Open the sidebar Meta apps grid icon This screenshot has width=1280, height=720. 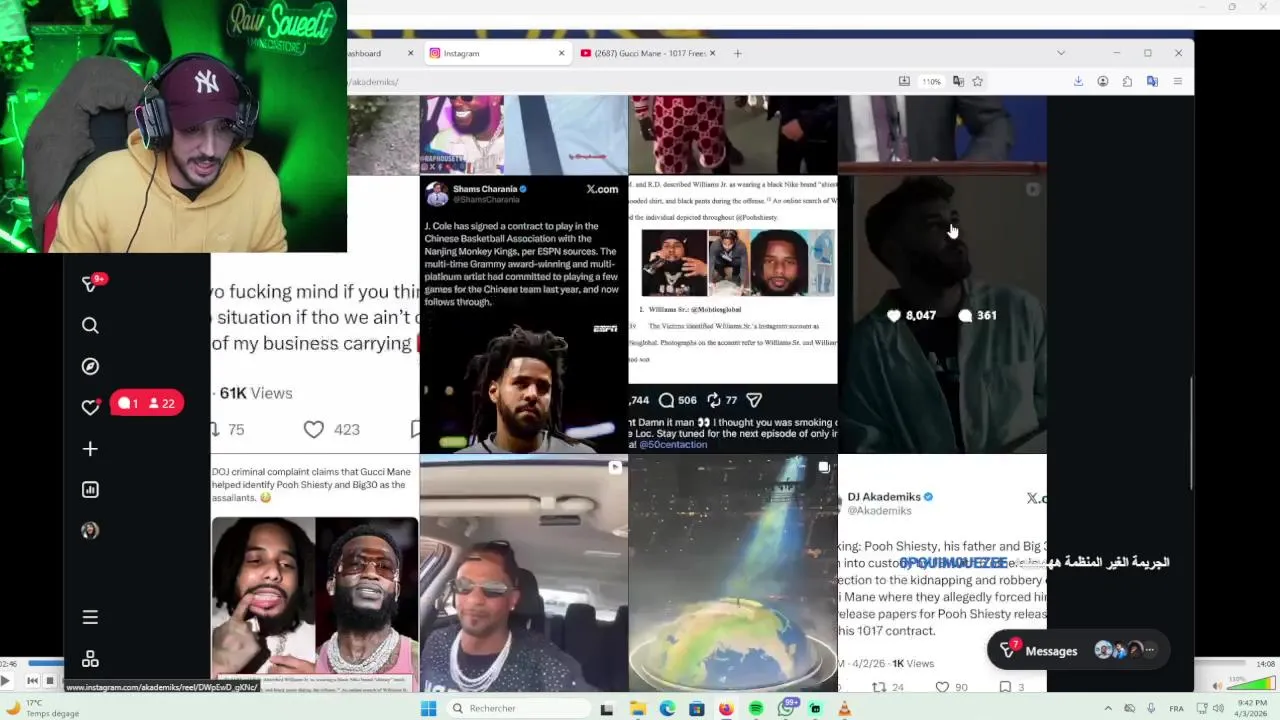click(x=90, y=659)
